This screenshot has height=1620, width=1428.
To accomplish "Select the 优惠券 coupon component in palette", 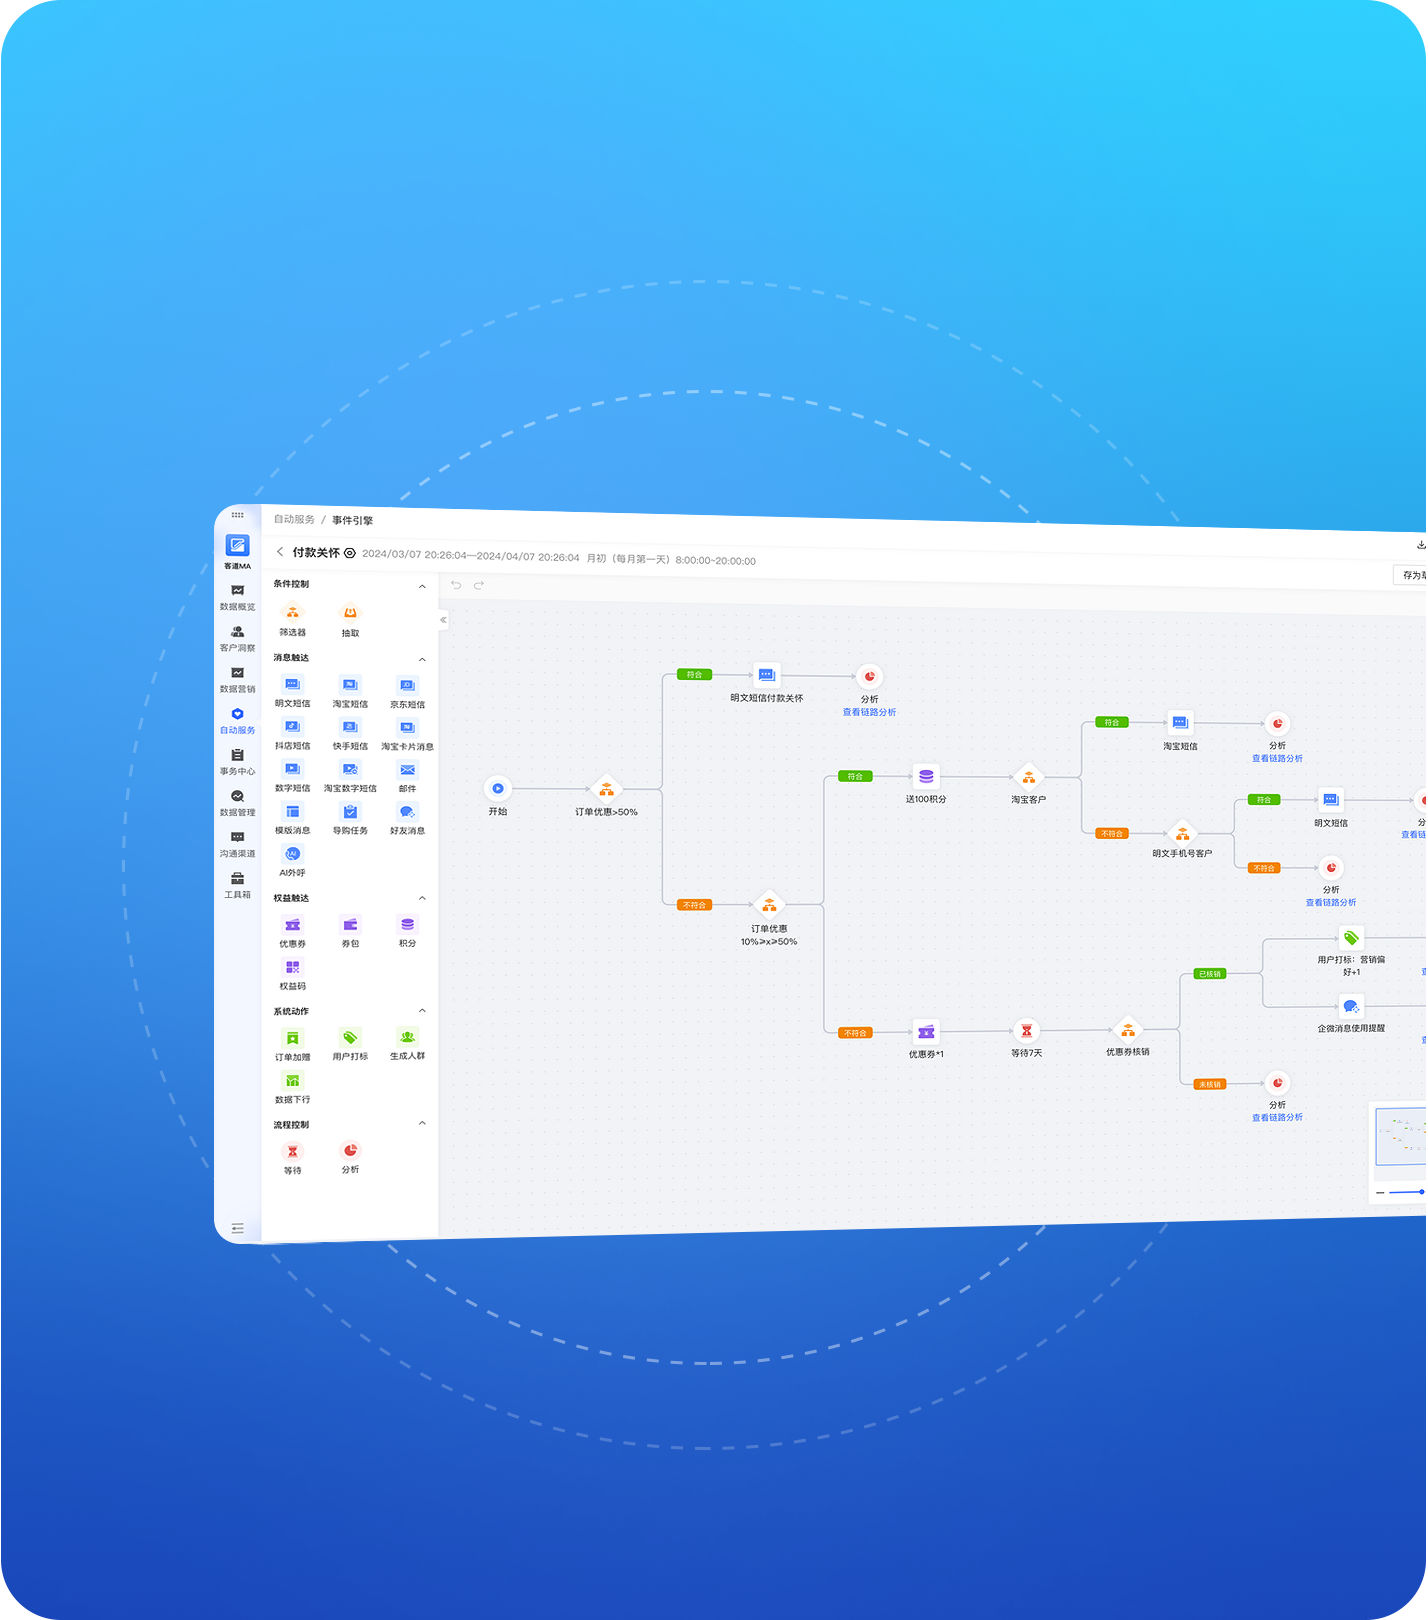I will [292, 932].
